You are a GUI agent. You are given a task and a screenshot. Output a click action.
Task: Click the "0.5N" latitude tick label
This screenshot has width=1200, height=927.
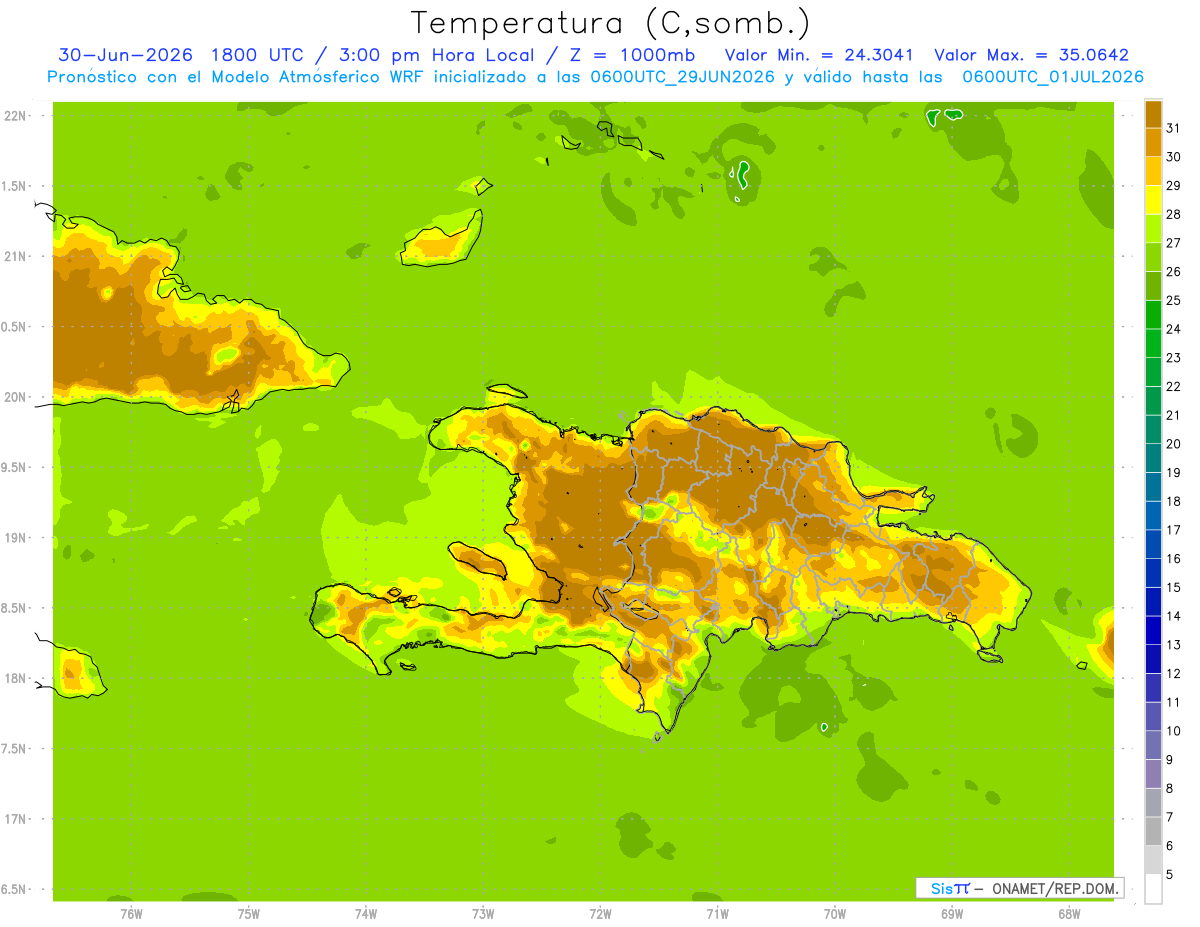pos(15,327)
